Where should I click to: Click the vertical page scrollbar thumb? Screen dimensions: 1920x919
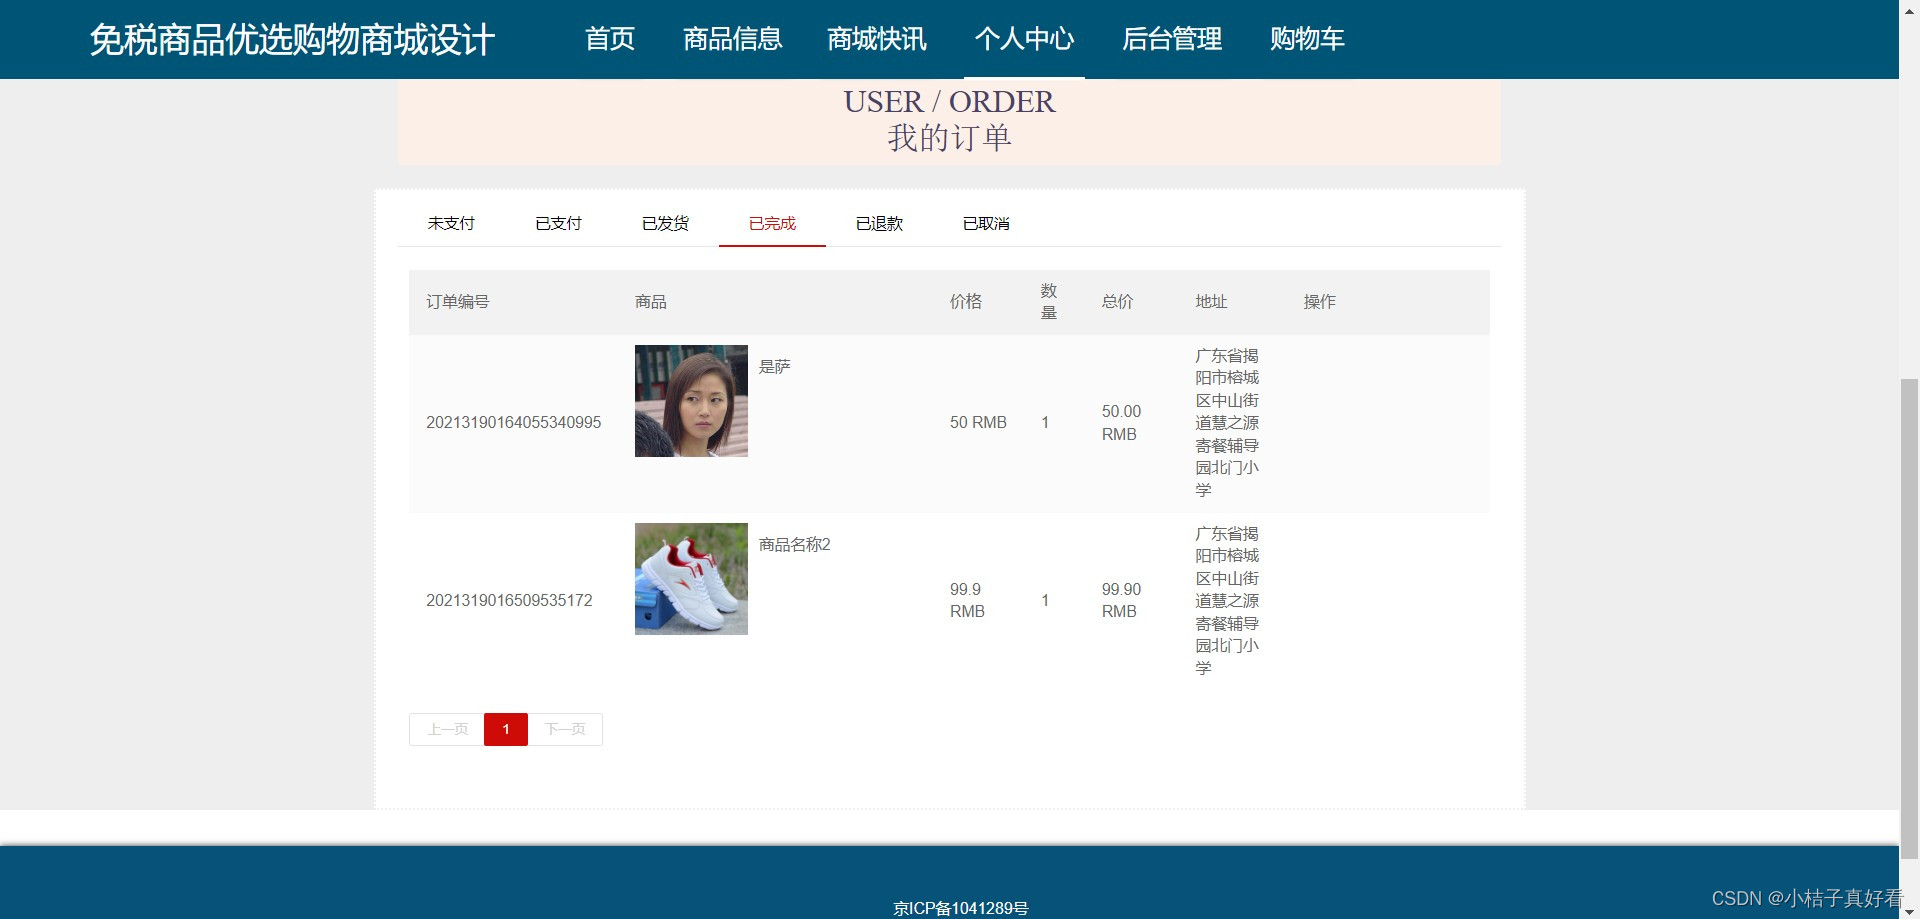tap(1909, 618)
